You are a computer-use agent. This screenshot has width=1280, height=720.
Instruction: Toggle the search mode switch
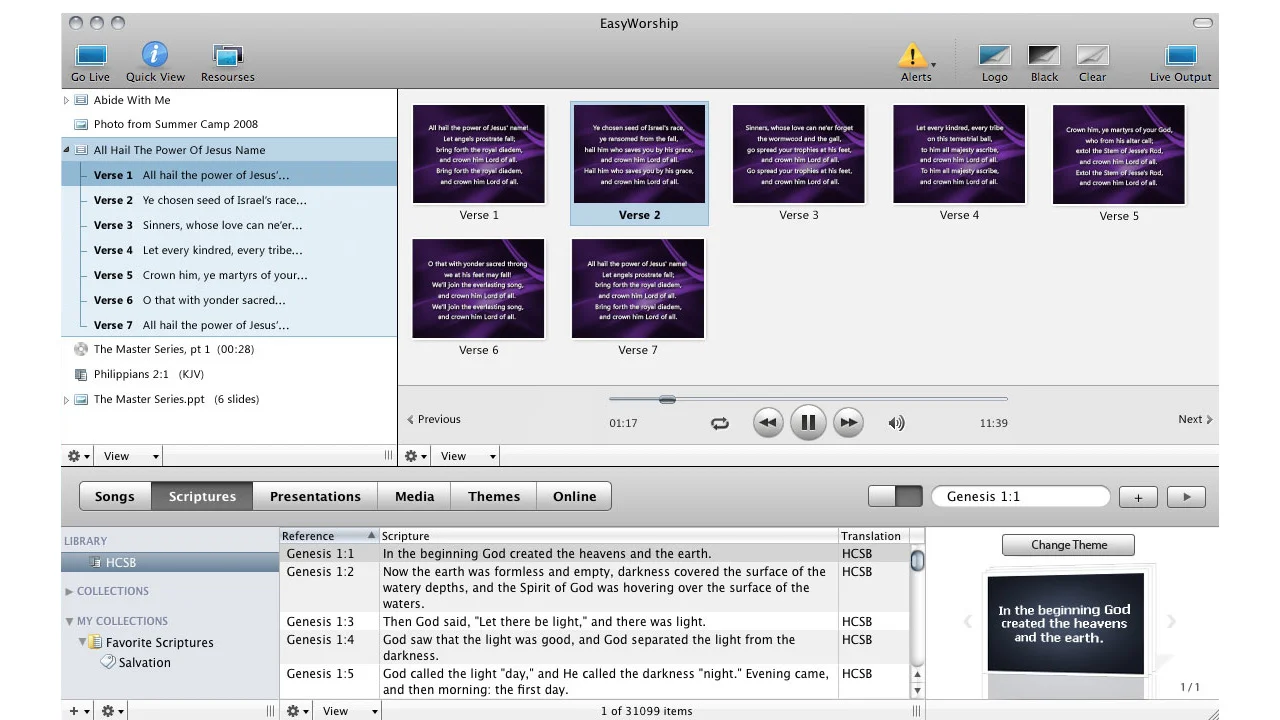pyautogui.click(x=895, y=496)
